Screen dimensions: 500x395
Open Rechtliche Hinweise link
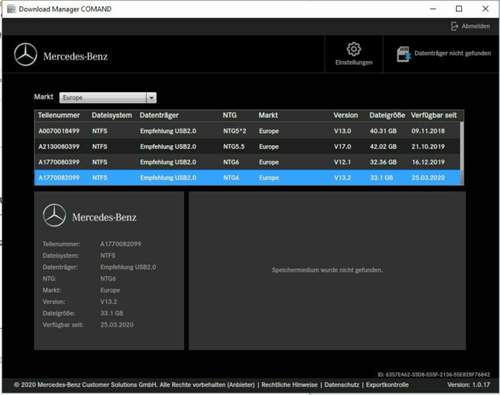289,385
